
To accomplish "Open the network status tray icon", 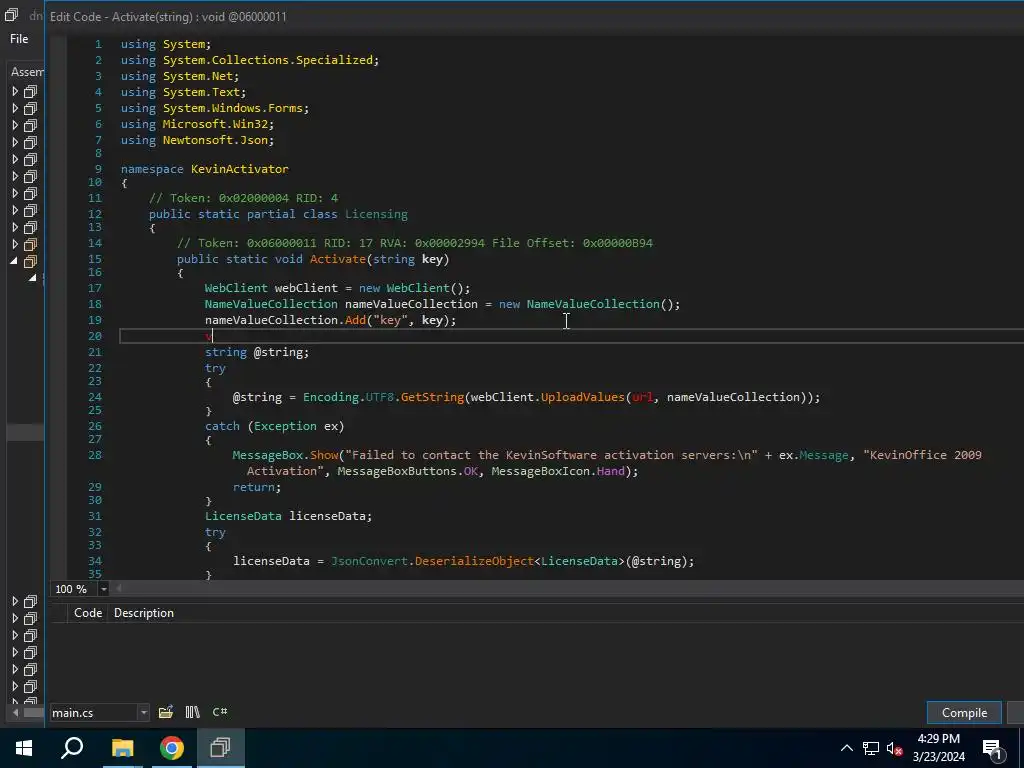I will click(x=871, y=748).
